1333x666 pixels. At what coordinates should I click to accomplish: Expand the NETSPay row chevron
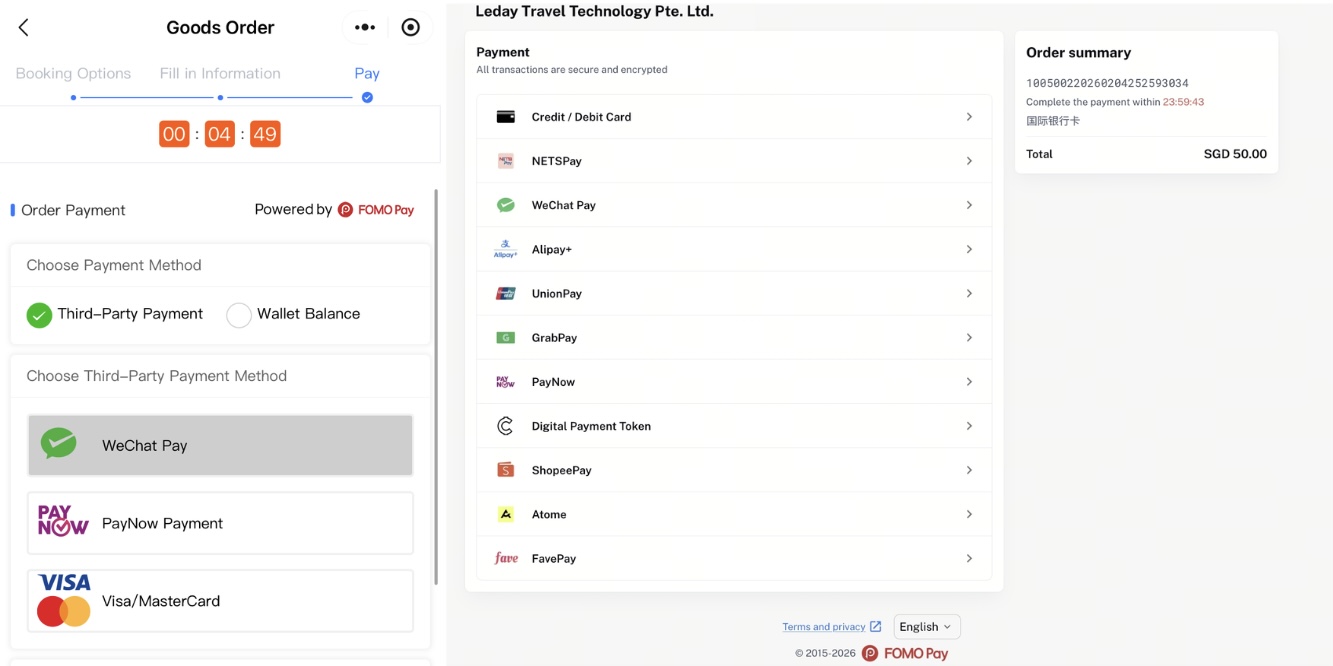(969, 161)
